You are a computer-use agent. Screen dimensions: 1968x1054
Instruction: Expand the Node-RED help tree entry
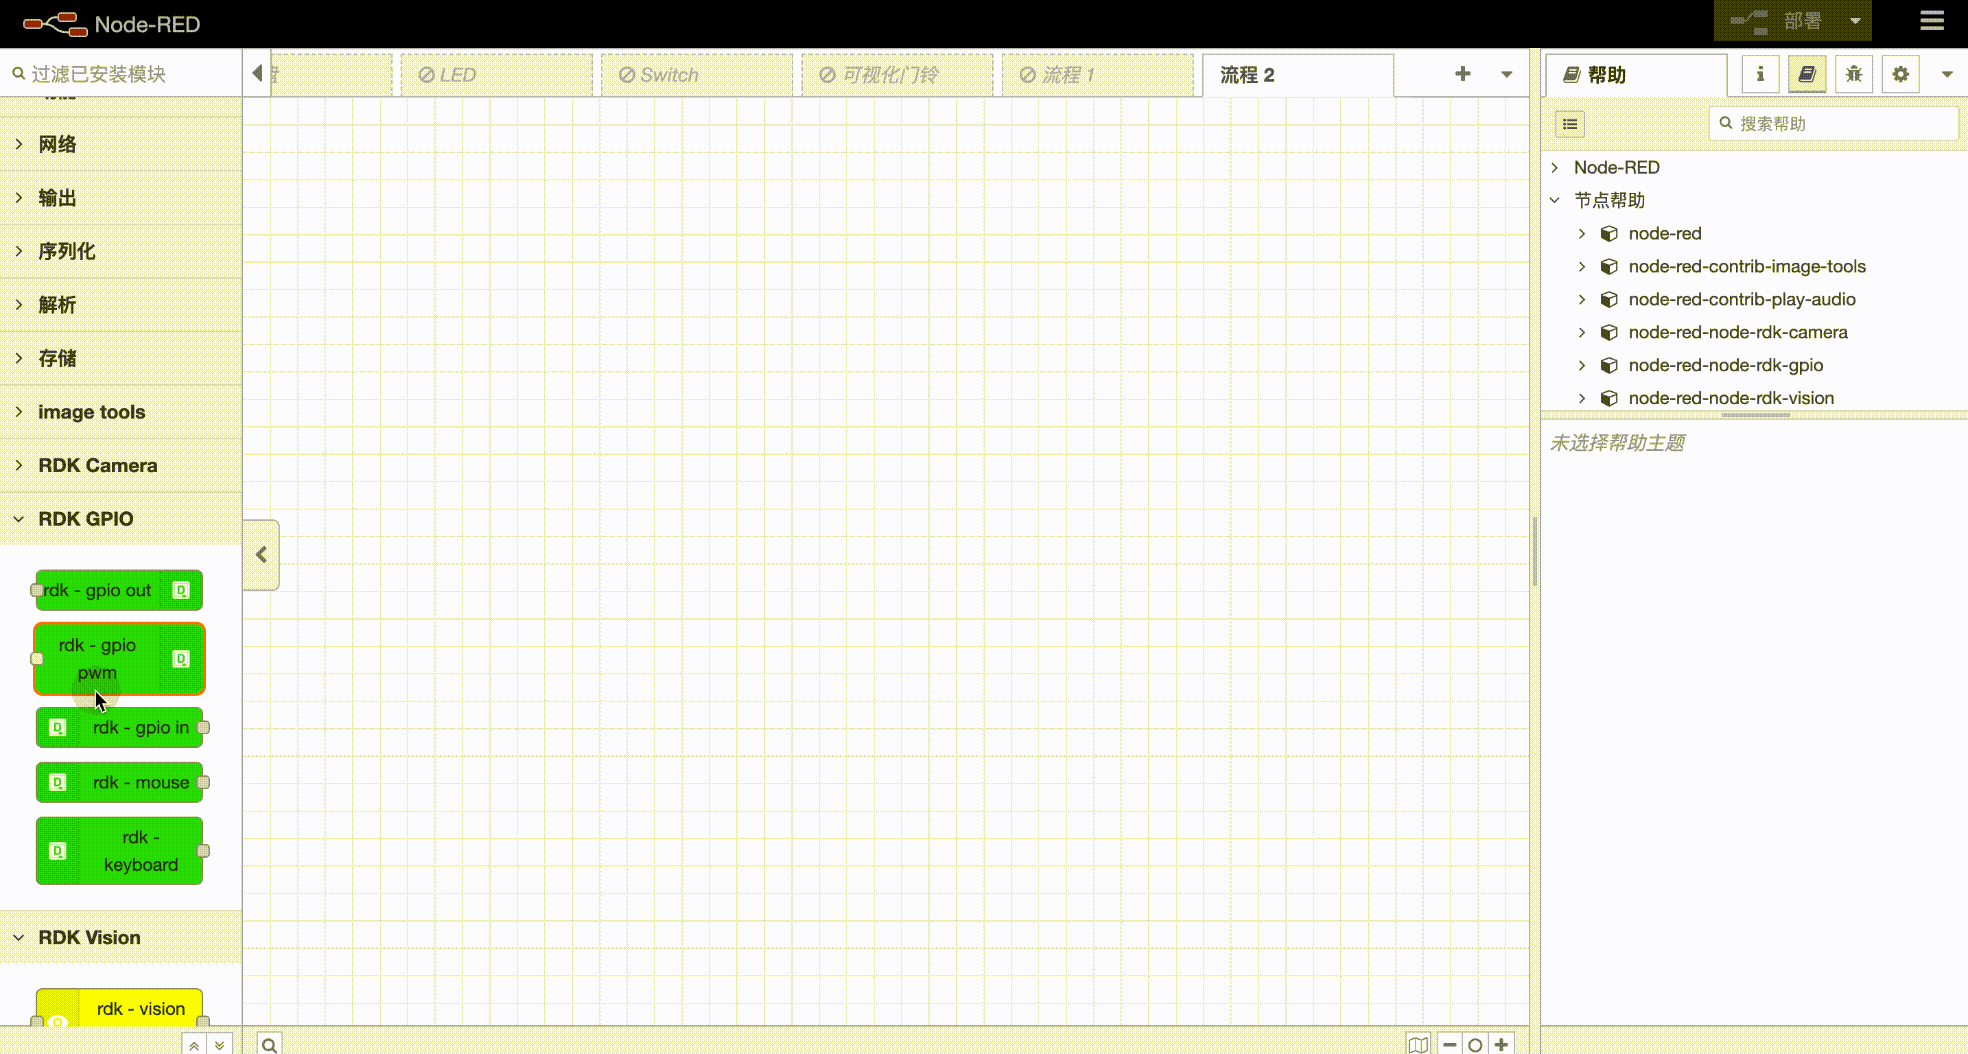(x=1555, y=167)
